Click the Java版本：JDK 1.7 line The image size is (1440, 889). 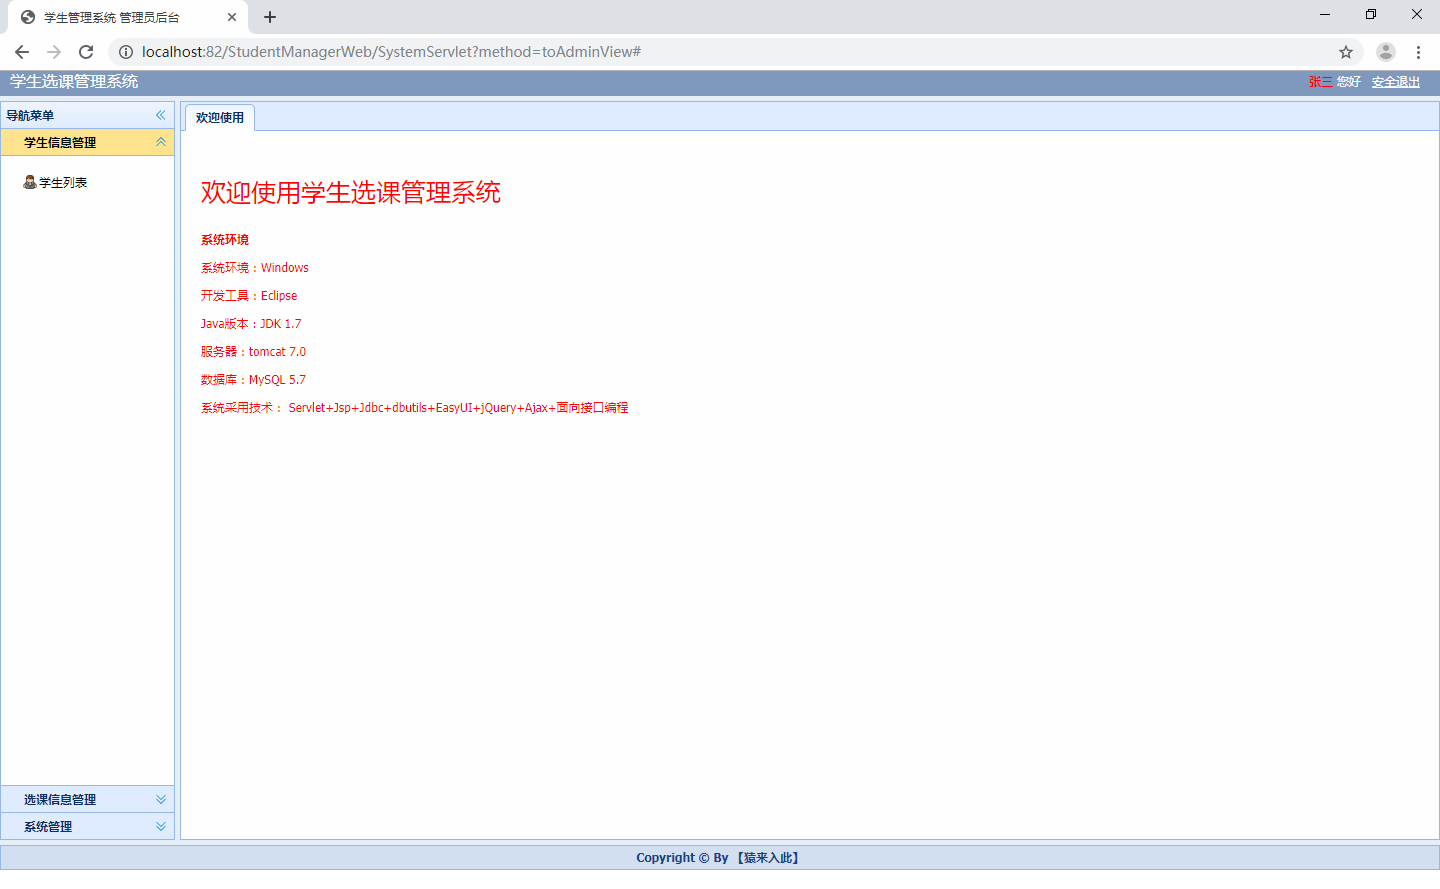[251, 324]
